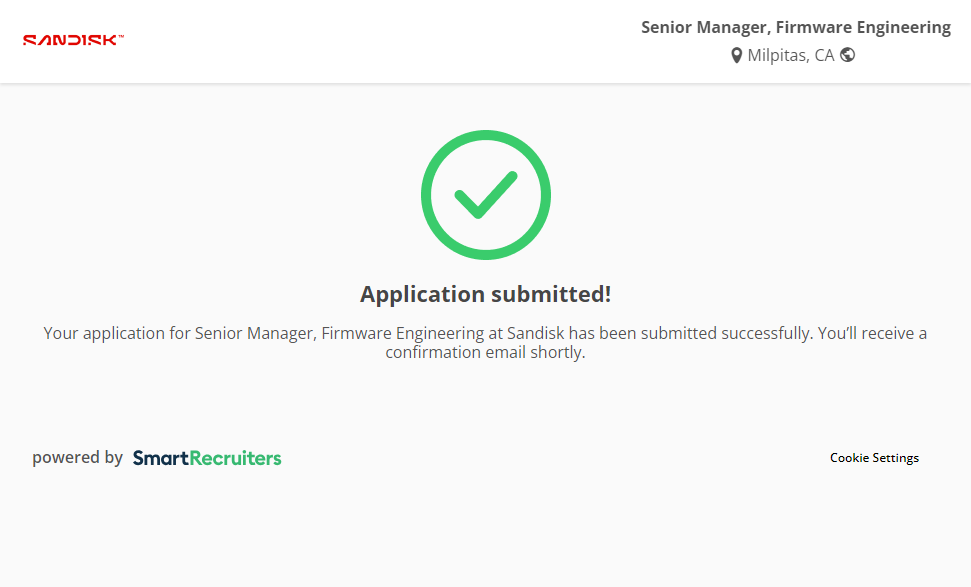Image resolution: width=971 pixels, height=587 pixels.
Task: Click the location pin icon
Action: pyautogui.click(x=737, y=56)
